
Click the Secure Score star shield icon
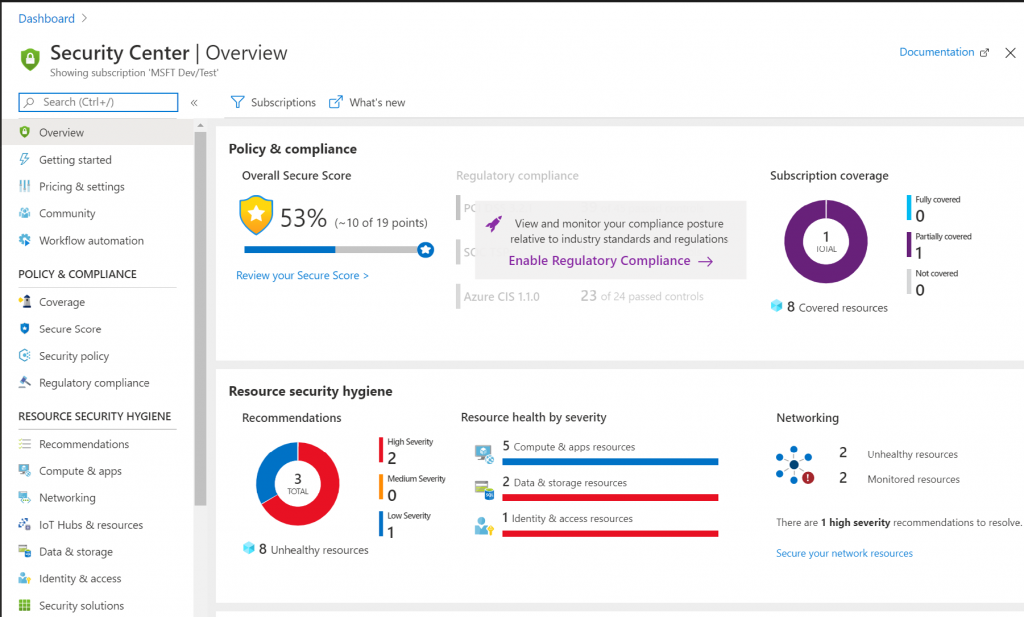click(x=256, y=215)
